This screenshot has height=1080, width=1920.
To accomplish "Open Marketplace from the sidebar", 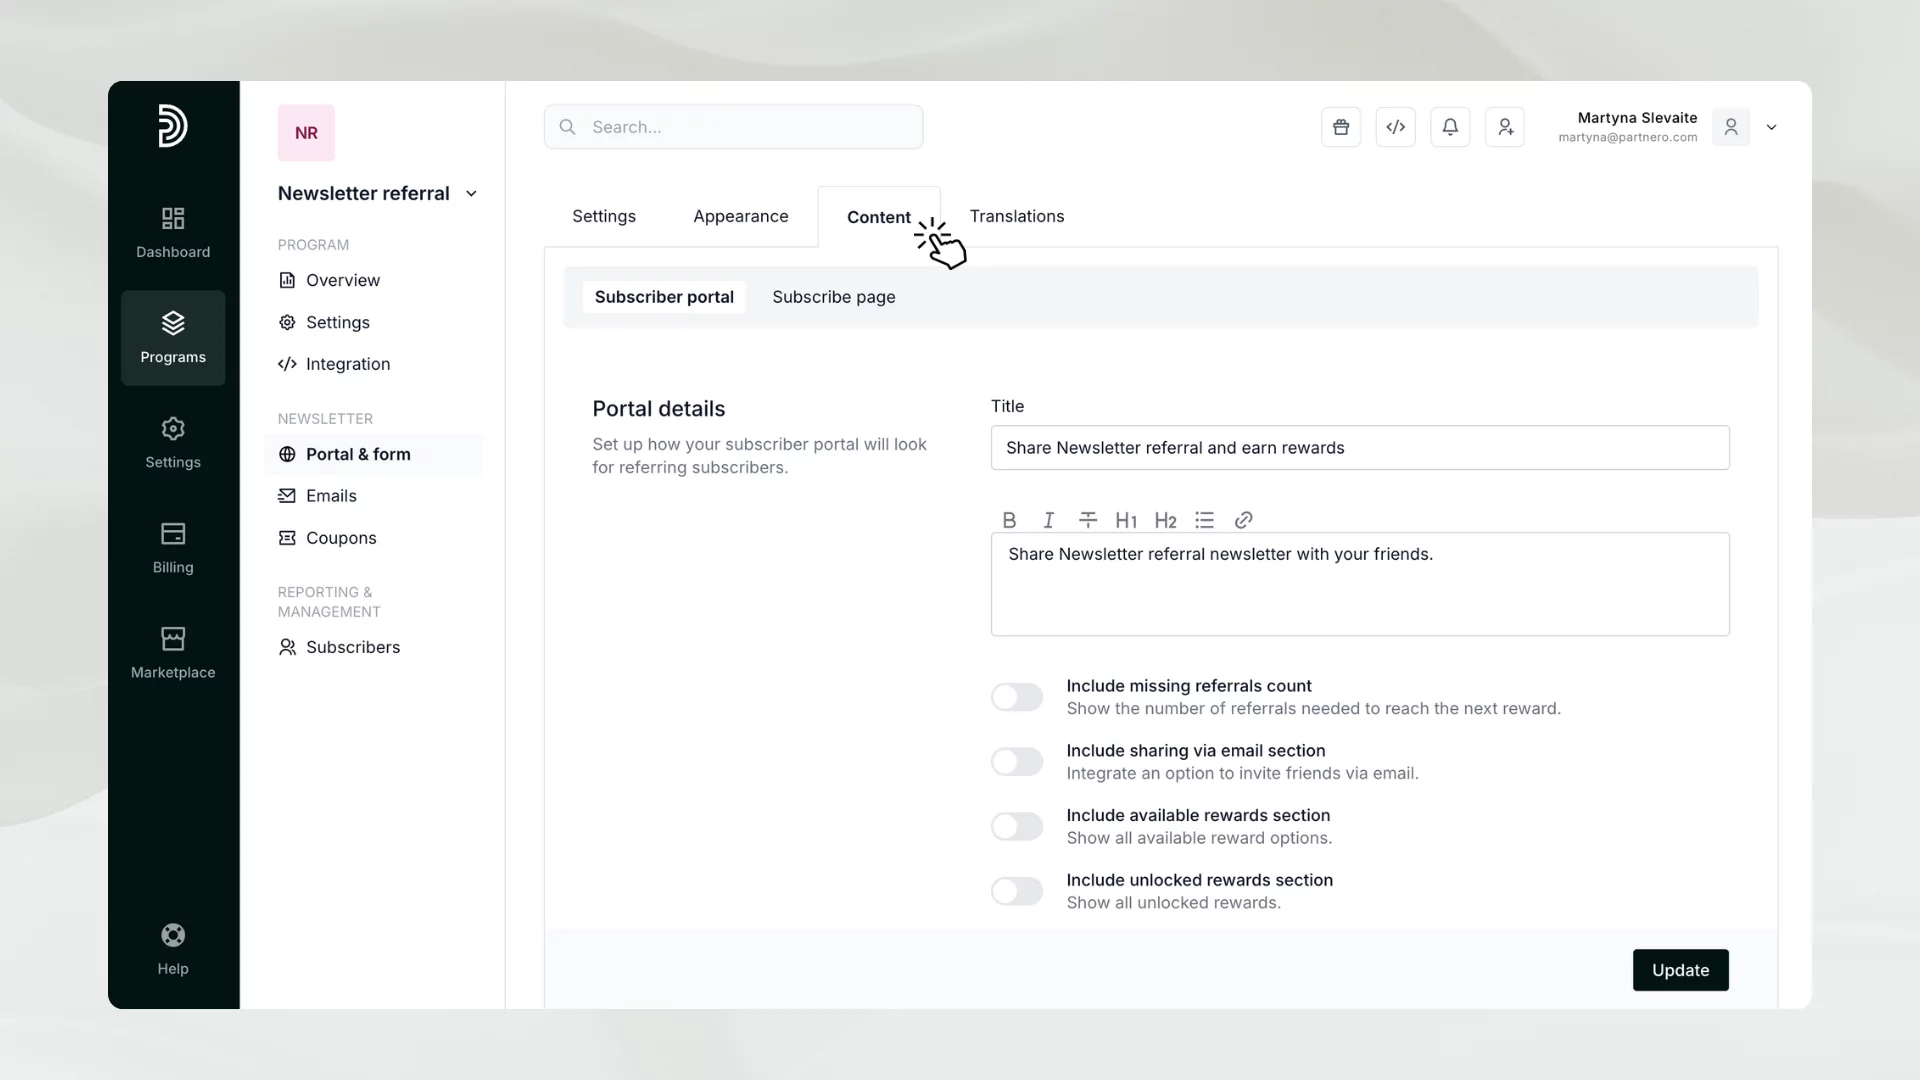I will tap(172, 652).
